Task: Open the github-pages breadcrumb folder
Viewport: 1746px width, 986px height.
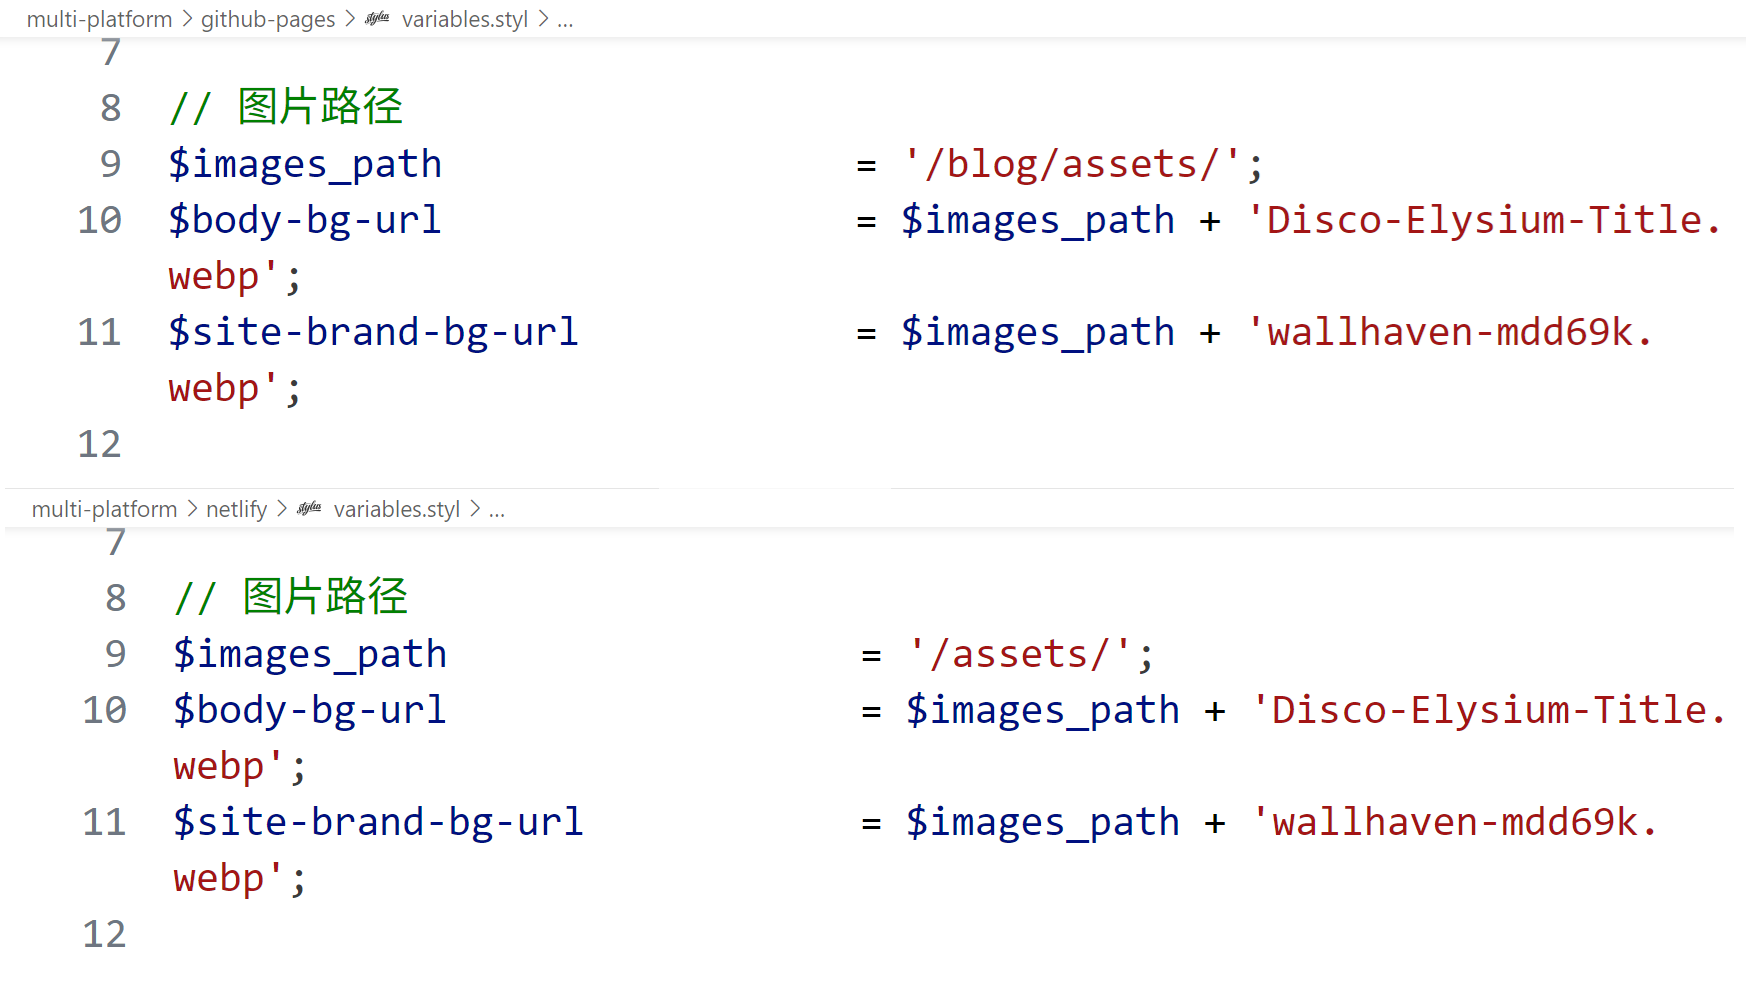Action: (x=267, y=19)
